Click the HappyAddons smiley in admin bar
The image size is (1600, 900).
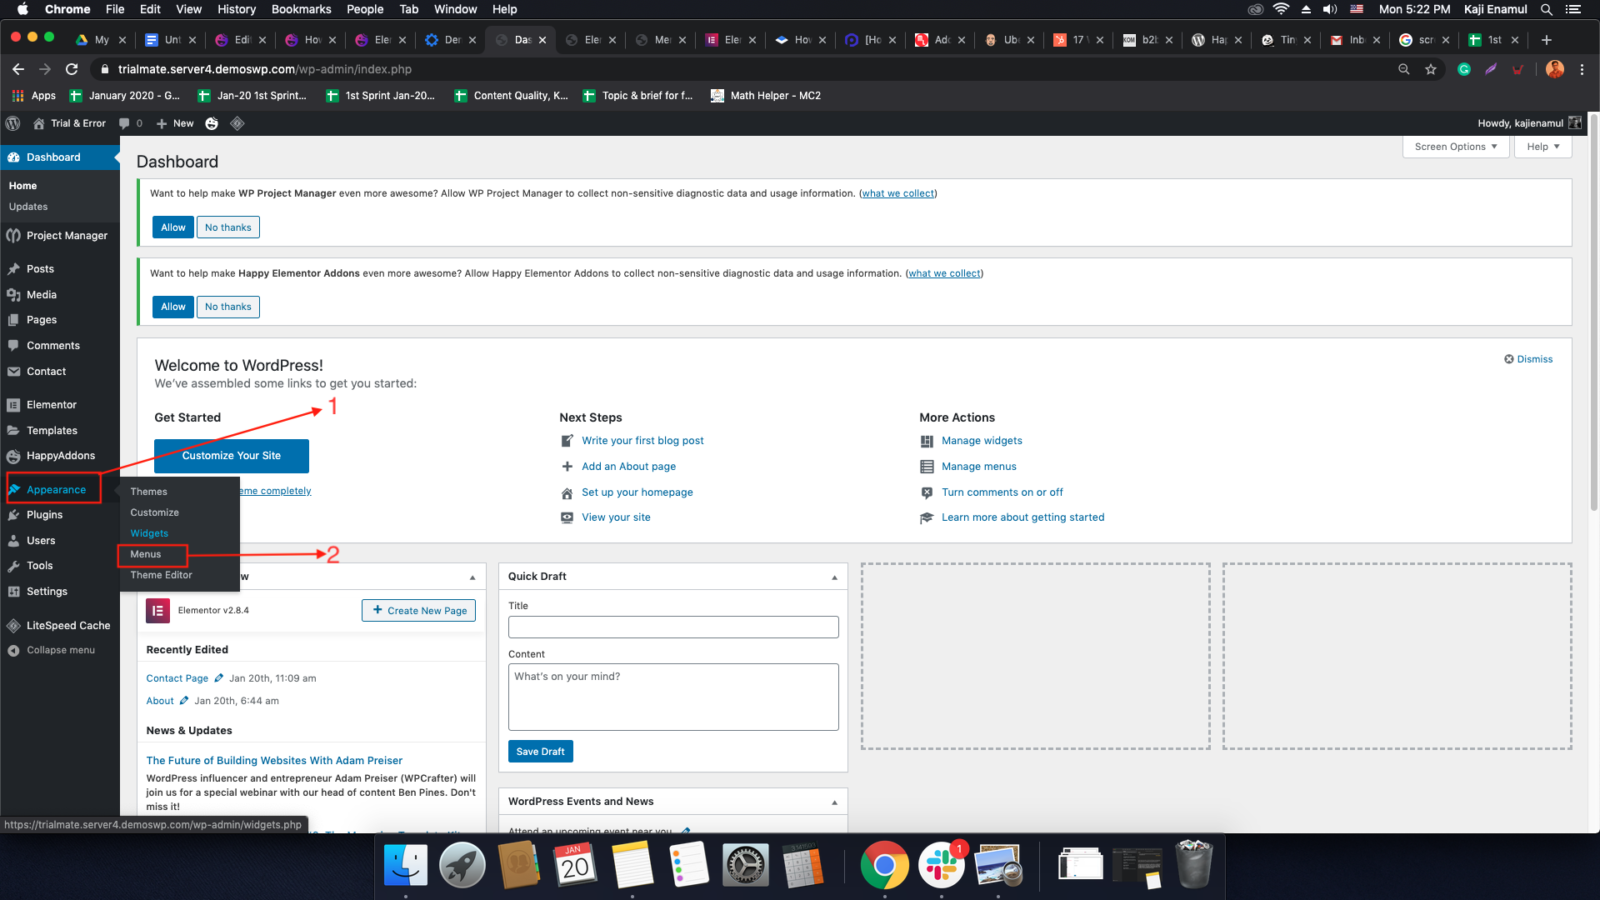[212, 123]
